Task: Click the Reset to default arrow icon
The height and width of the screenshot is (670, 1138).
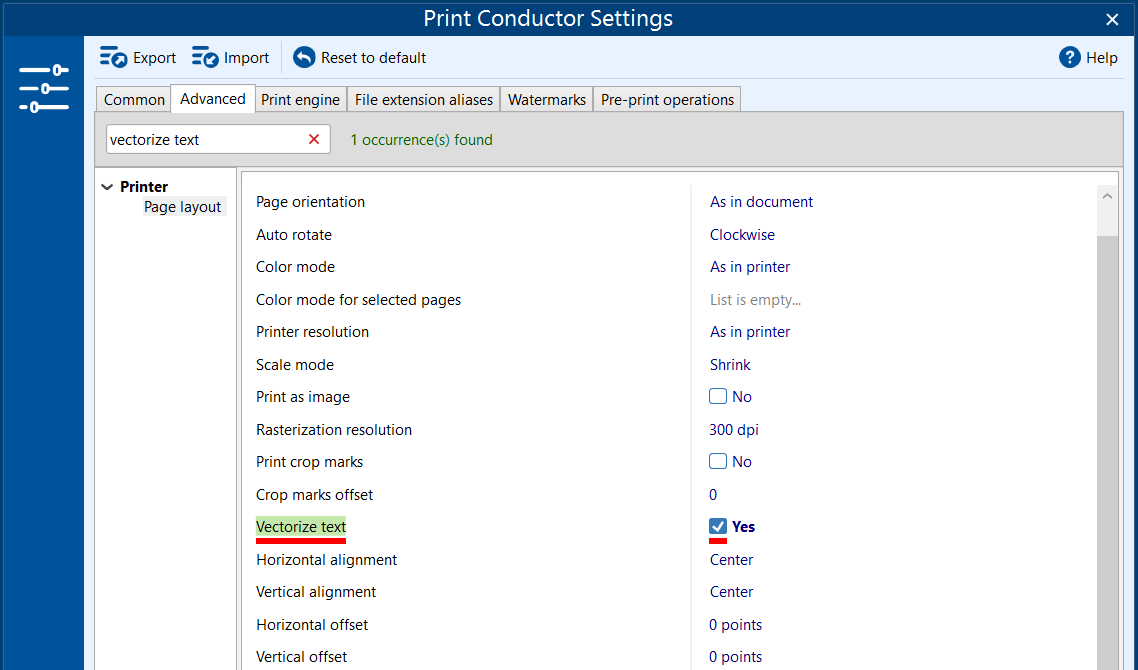Action: click(304, 58)
